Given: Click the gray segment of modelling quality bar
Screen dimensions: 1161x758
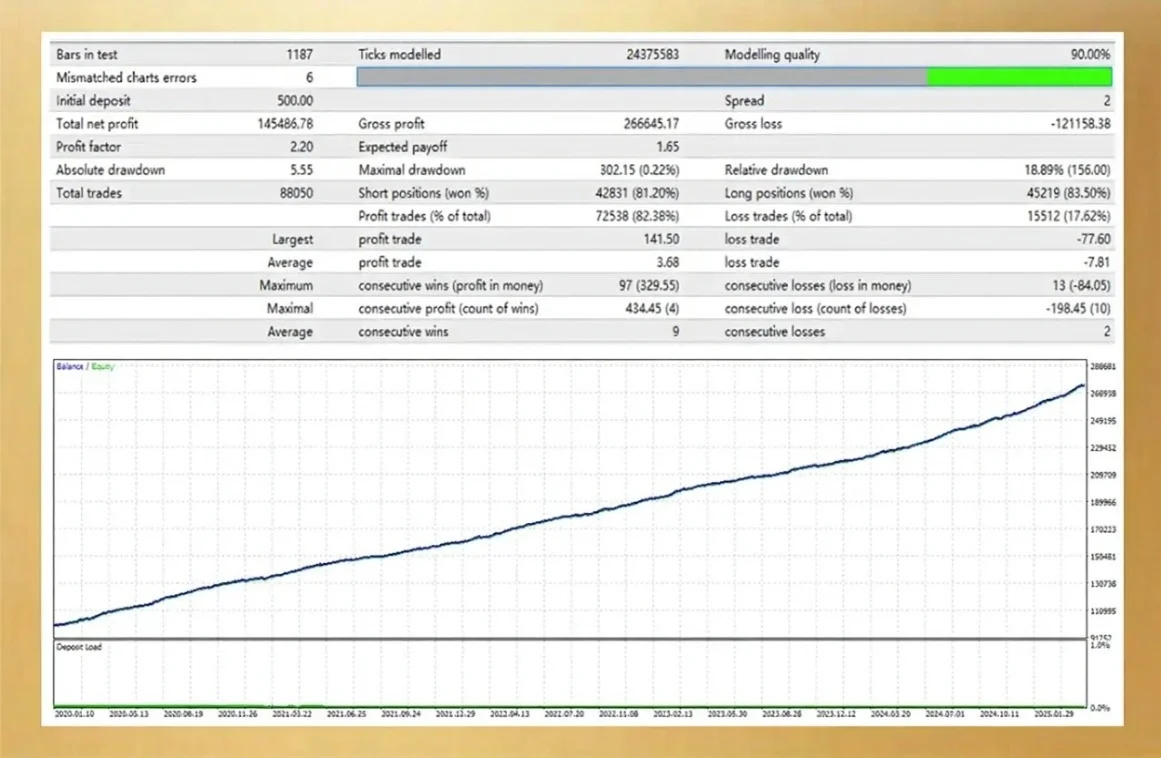Looking at the screenshot, I should coord(642,78).
